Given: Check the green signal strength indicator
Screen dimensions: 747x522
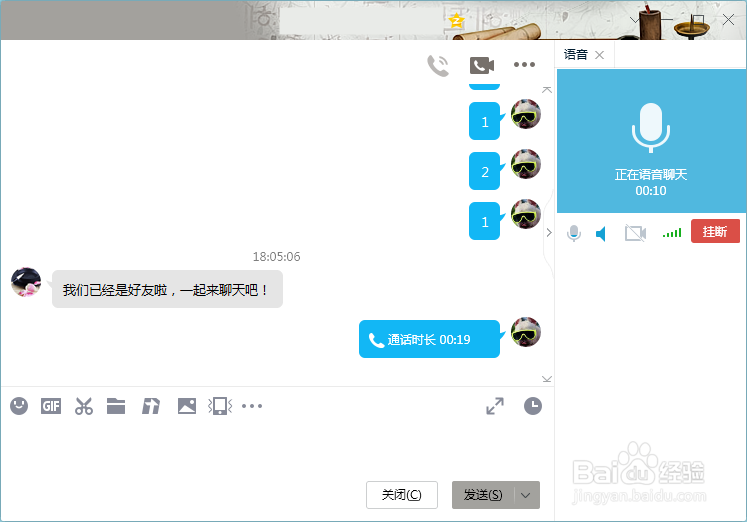Looking at the screenshot, I should 672,233.
